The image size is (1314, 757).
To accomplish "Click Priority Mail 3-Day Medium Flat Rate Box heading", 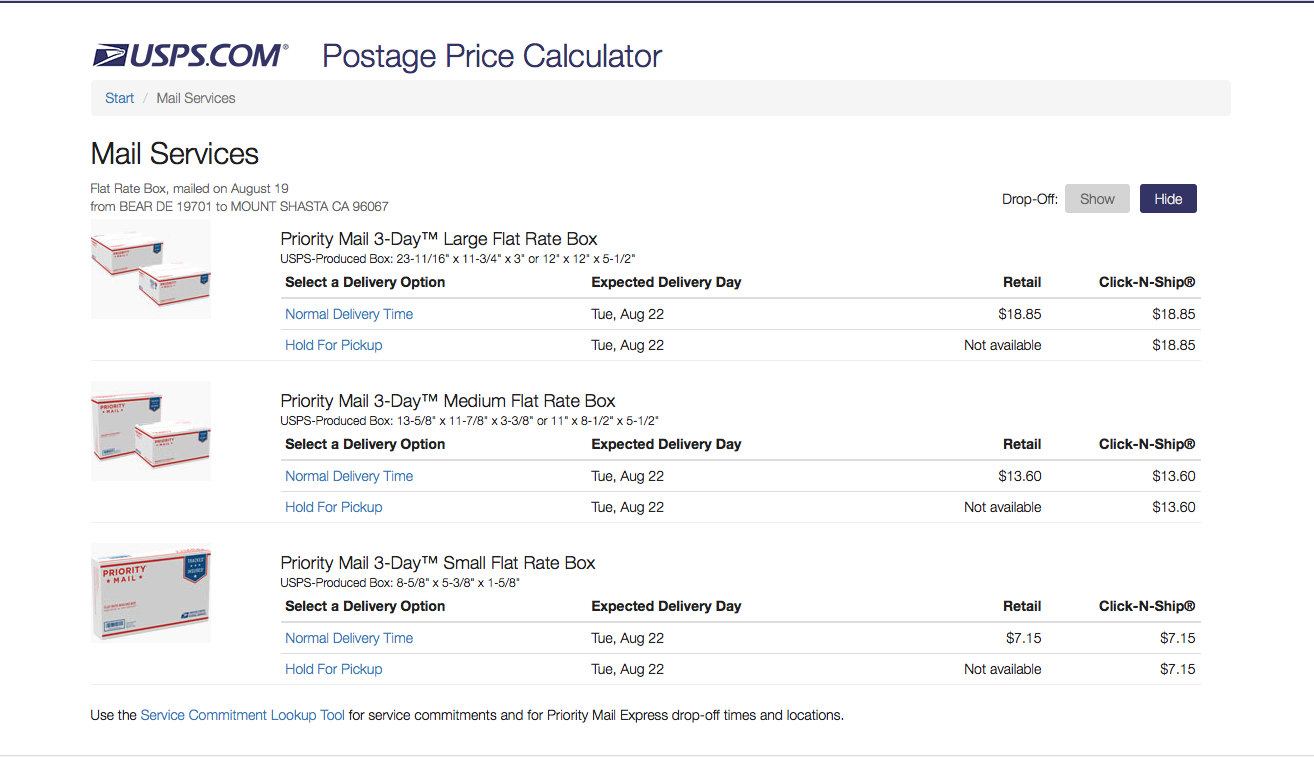I will point(448,401).
